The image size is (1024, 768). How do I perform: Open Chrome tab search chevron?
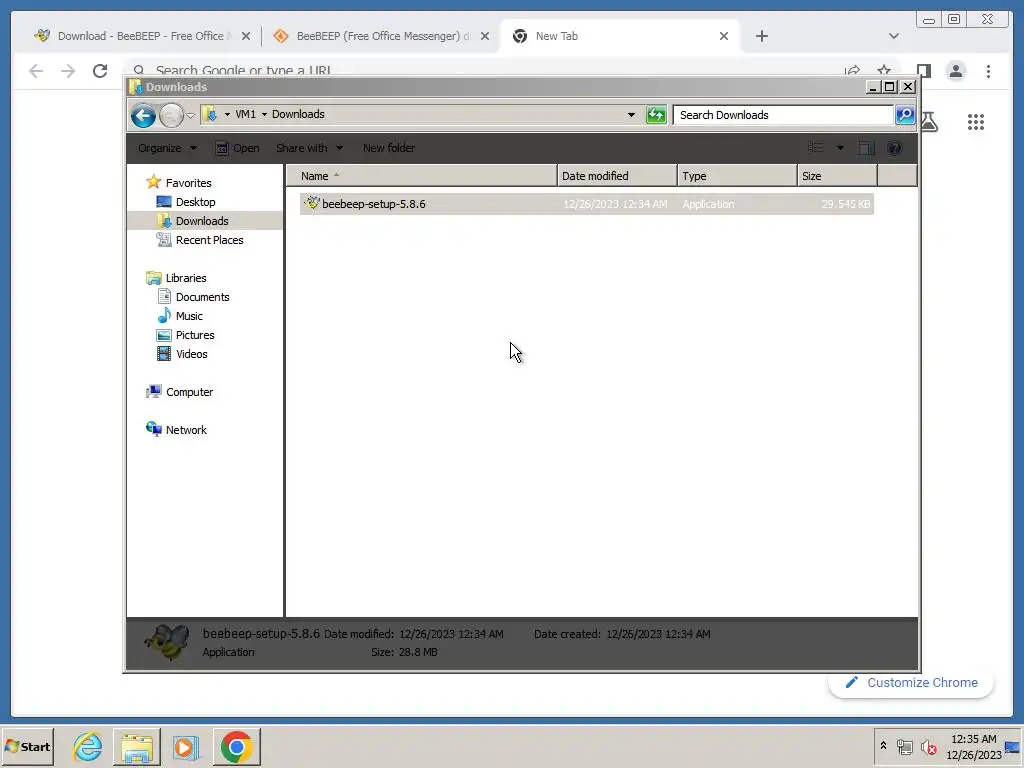pos(893,36)
